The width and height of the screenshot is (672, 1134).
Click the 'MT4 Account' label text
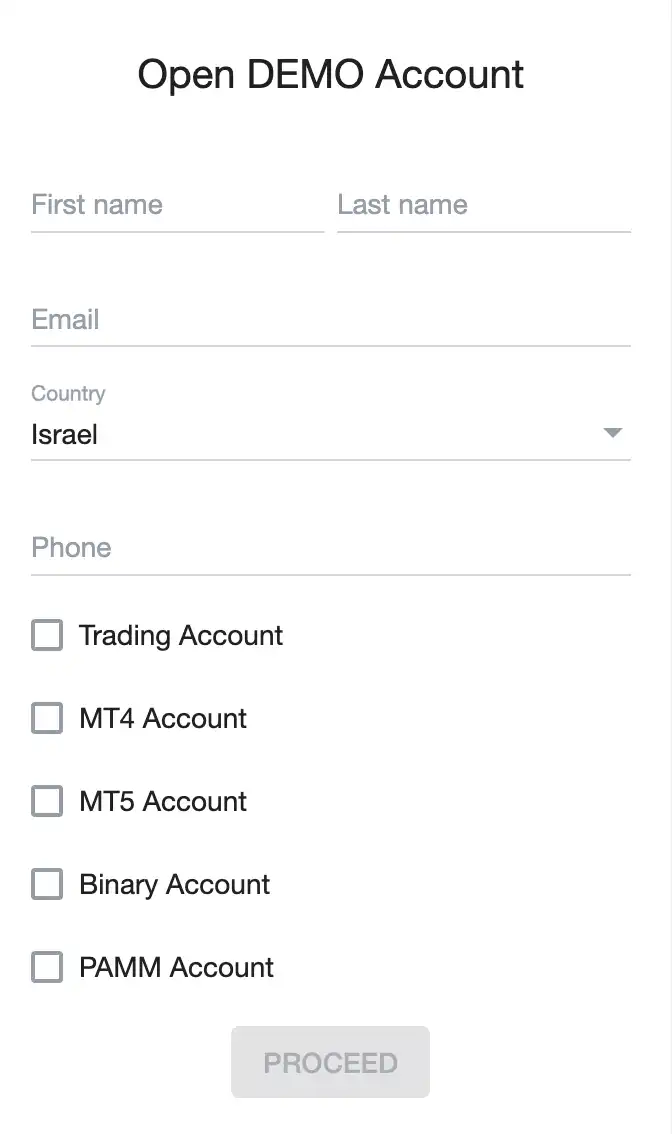[163, 719]
